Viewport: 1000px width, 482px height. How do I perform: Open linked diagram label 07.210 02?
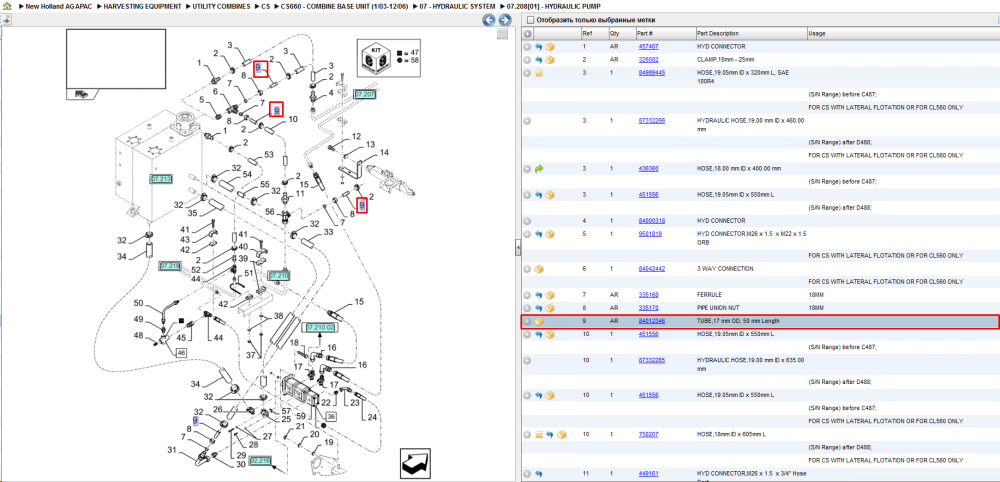click(x=320, y=327)
